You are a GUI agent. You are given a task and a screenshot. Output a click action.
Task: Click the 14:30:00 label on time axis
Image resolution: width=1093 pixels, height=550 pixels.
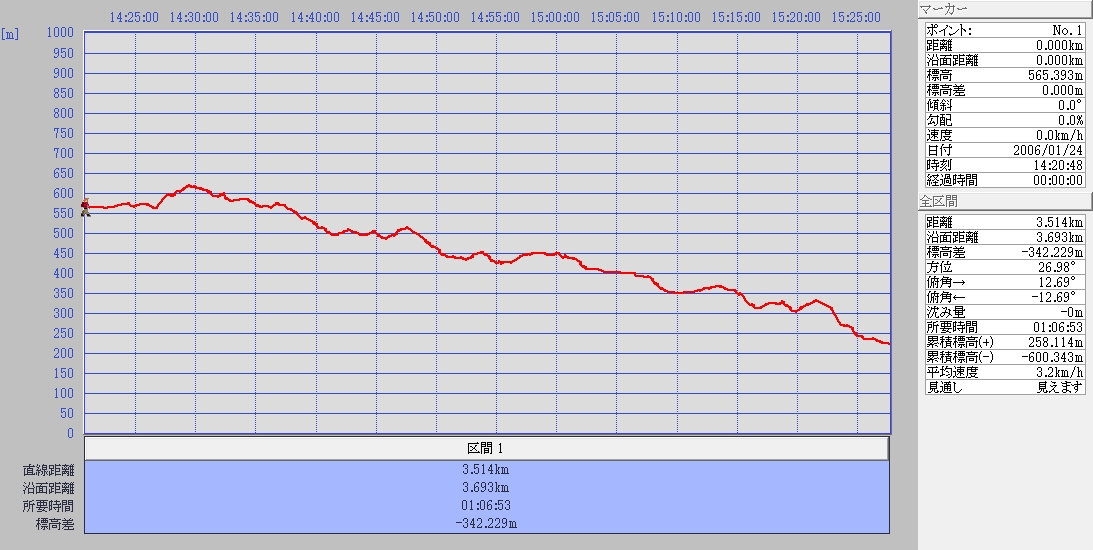pos(194,17)
